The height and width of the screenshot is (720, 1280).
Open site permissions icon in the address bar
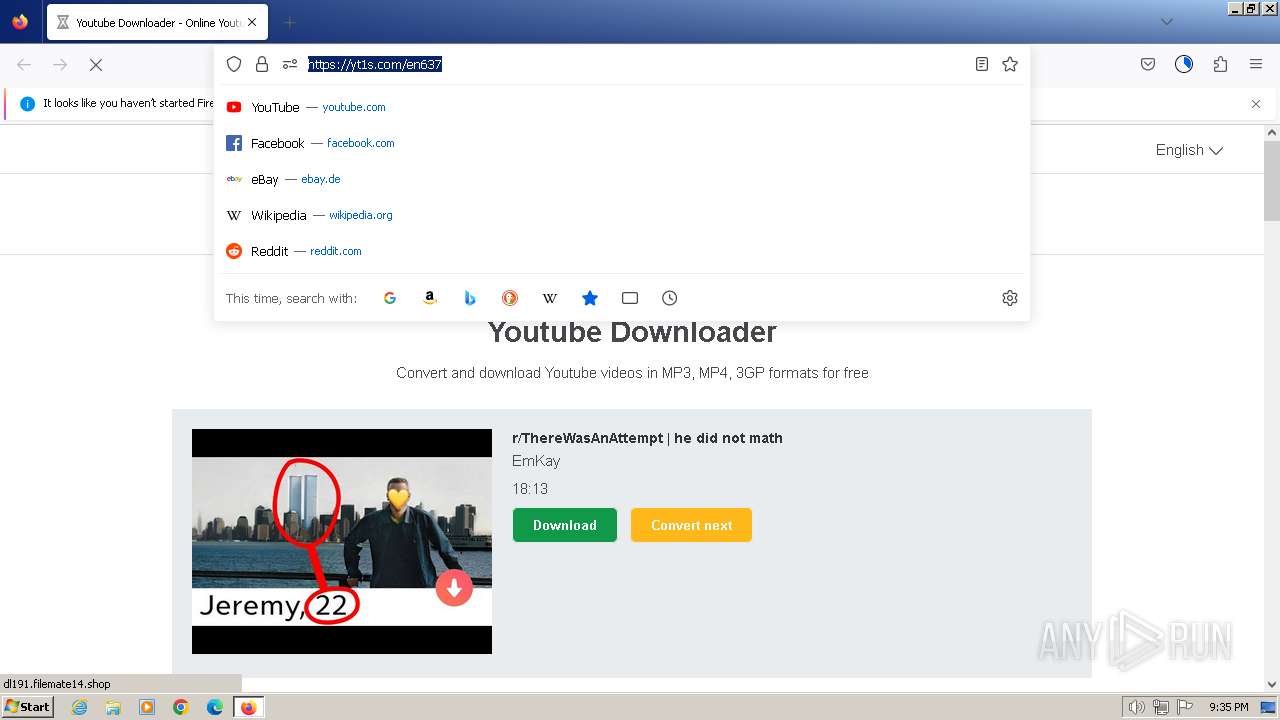[x=290, y=64]
